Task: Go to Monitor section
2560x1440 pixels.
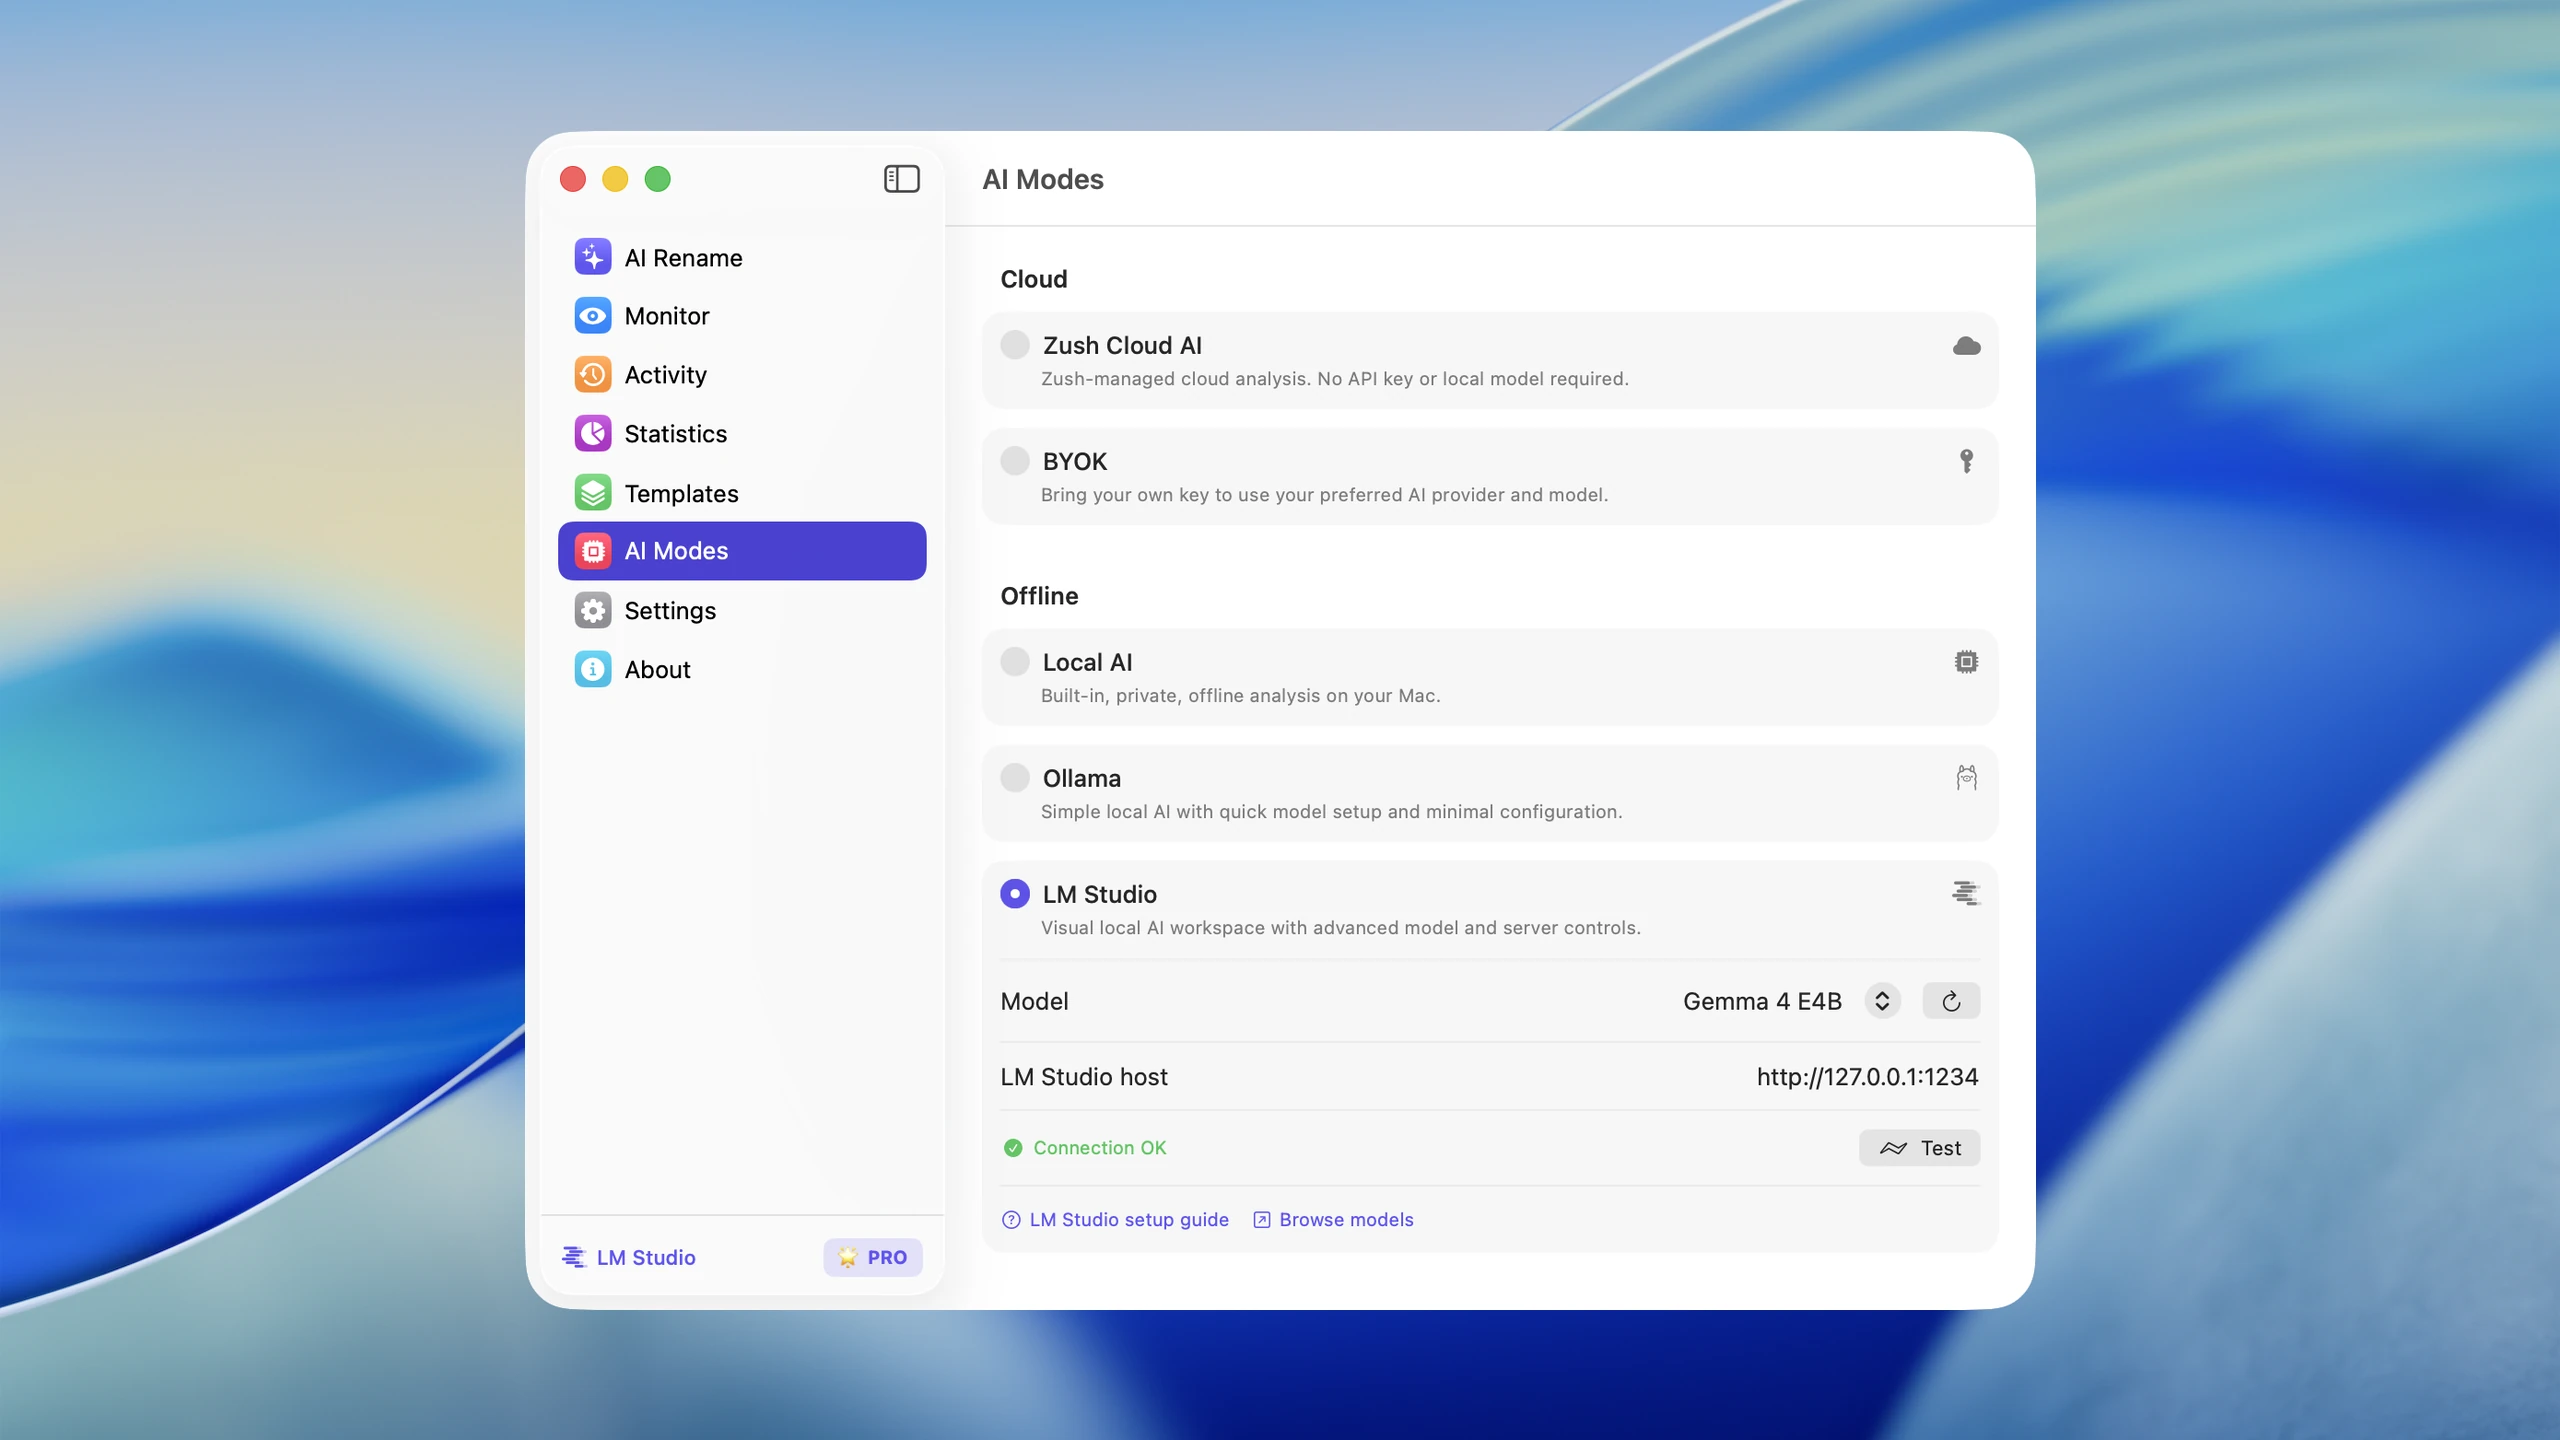Action: pyautogui.click(x=742, y=316)
